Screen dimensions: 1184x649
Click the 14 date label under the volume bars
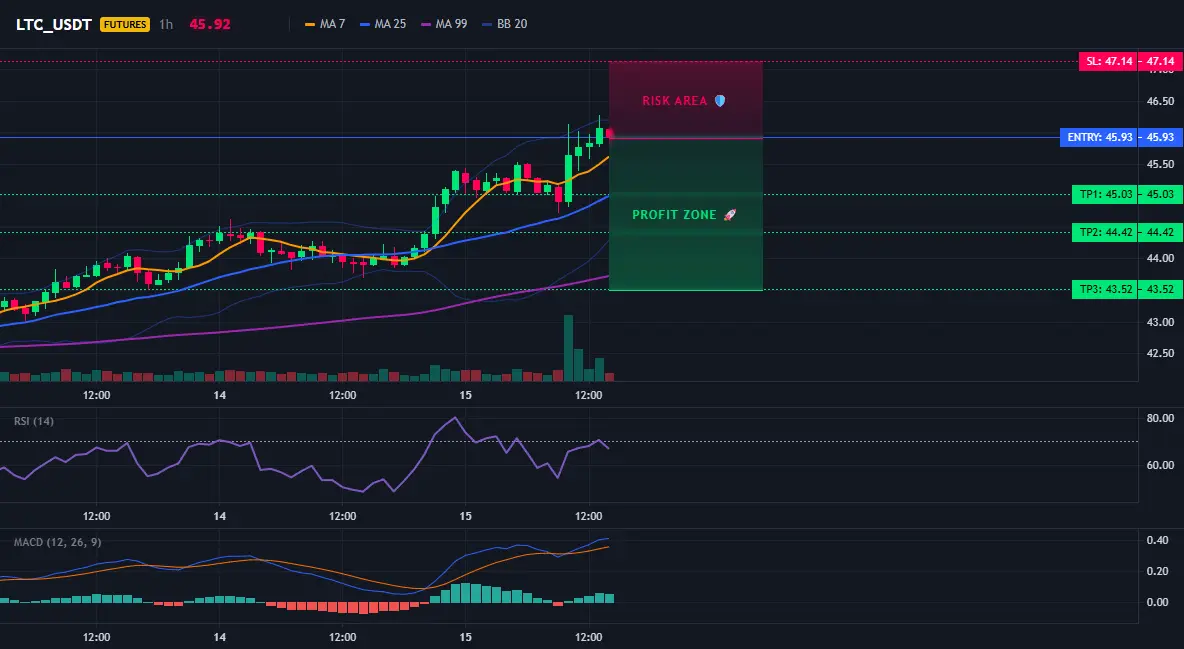[220, 395]
